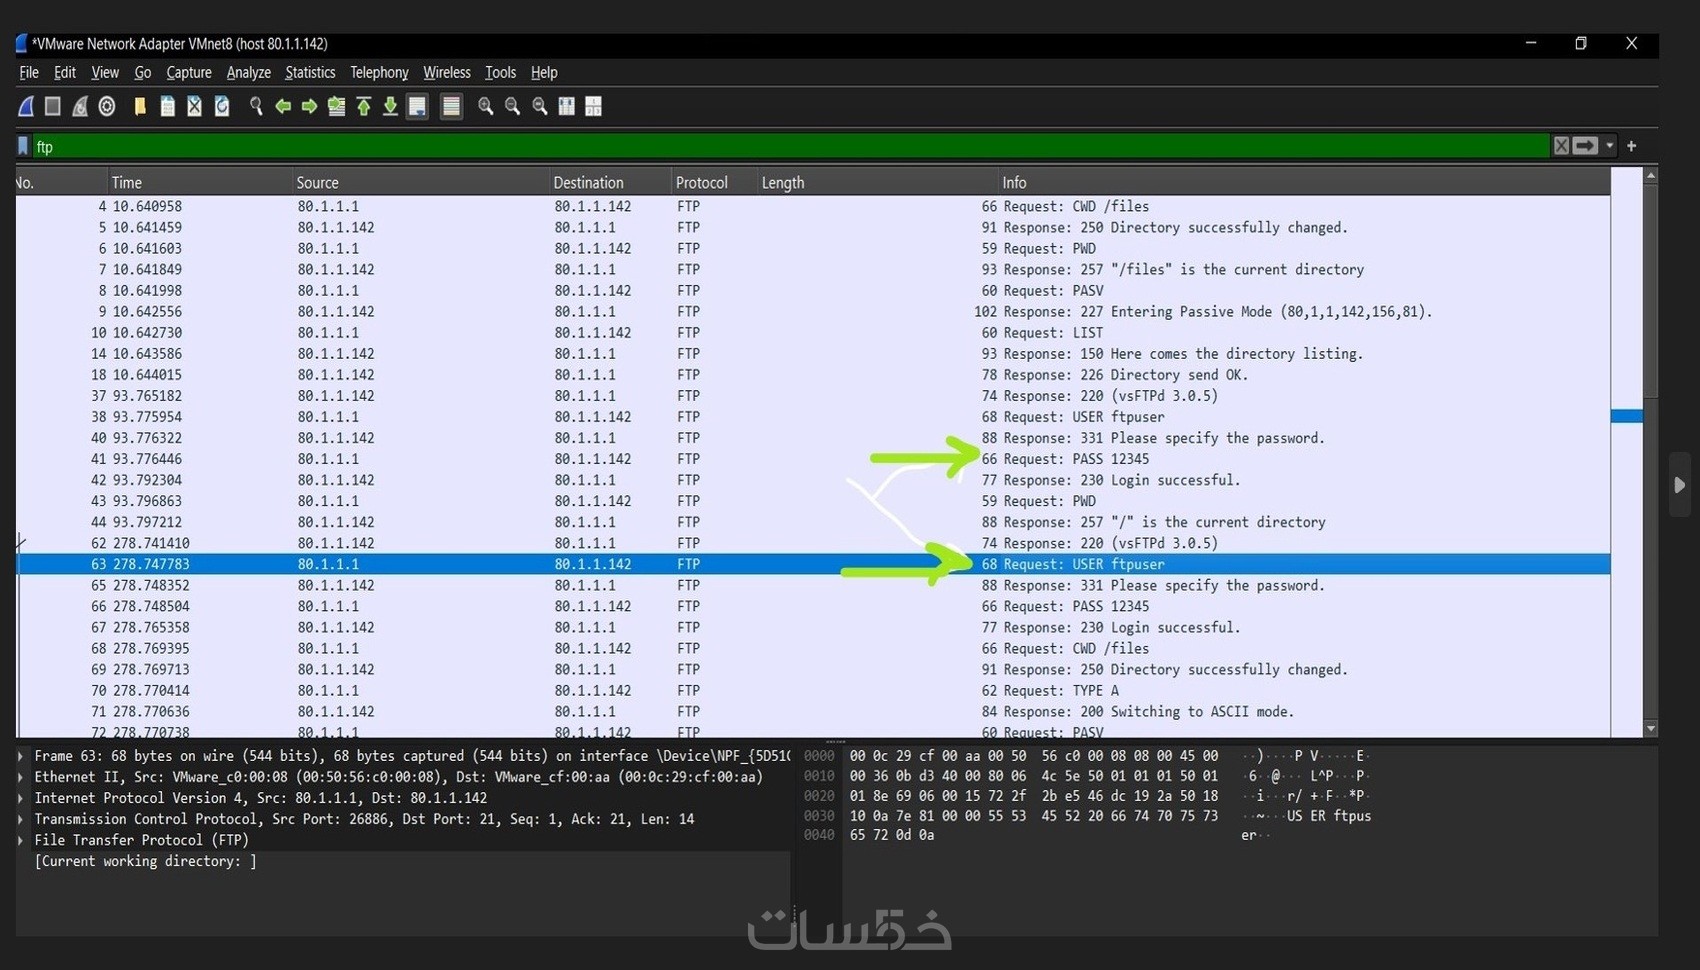Add a filter button with the plus
The width and height of the screenshot is (1700, 970).
tap(1632, 146)
